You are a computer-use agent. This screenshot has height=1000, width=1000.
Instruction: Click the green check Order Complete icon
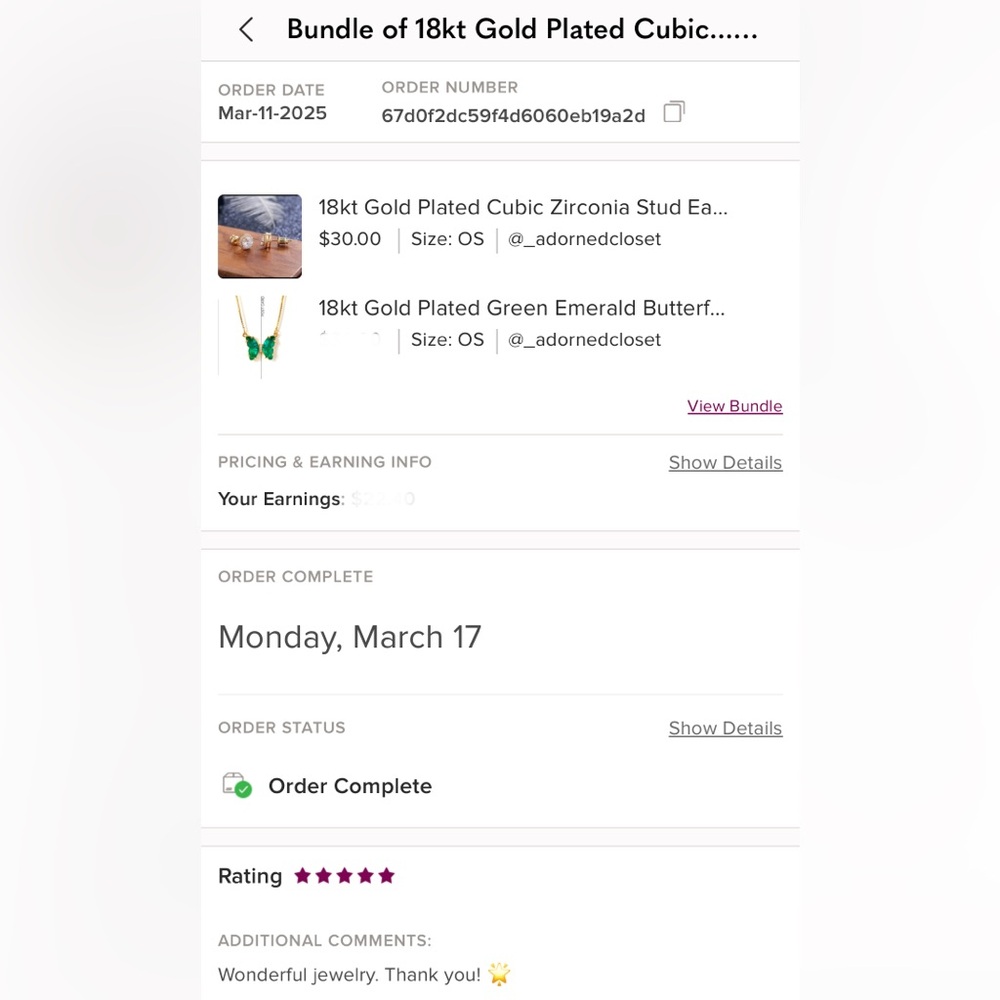click(x=236, y=785)
